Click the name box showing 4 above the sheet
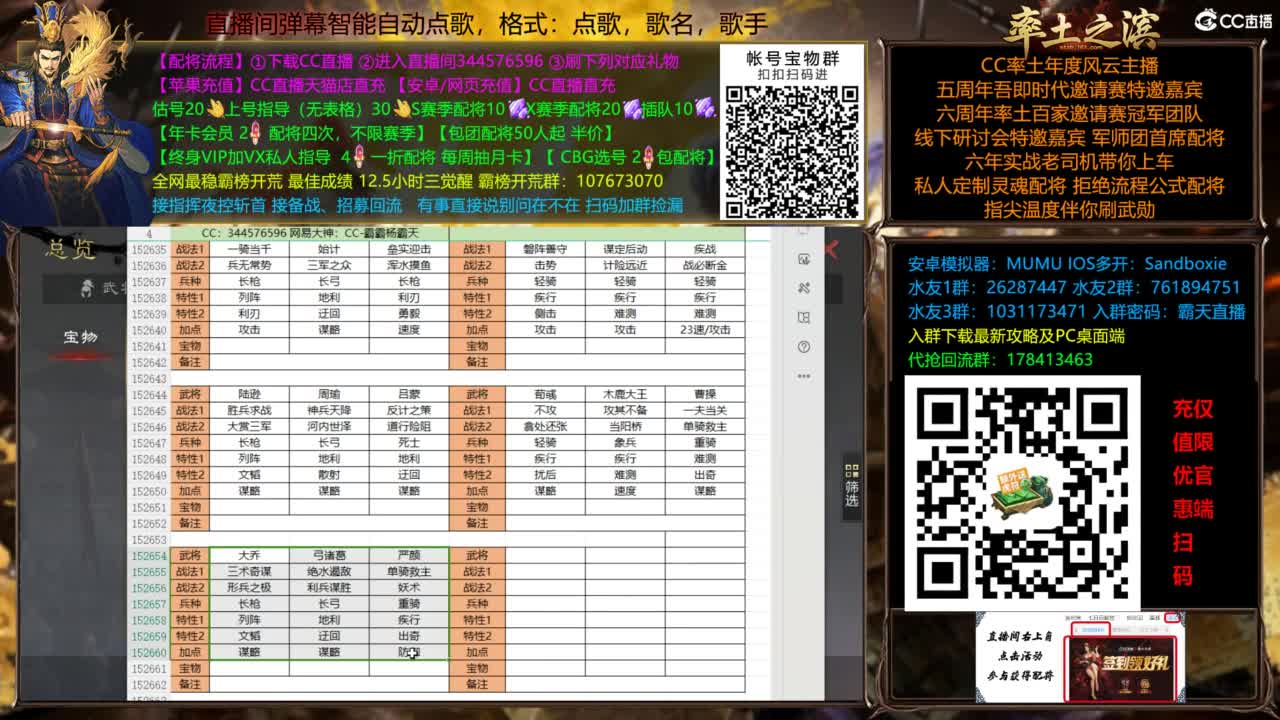 tap(150, 231)
